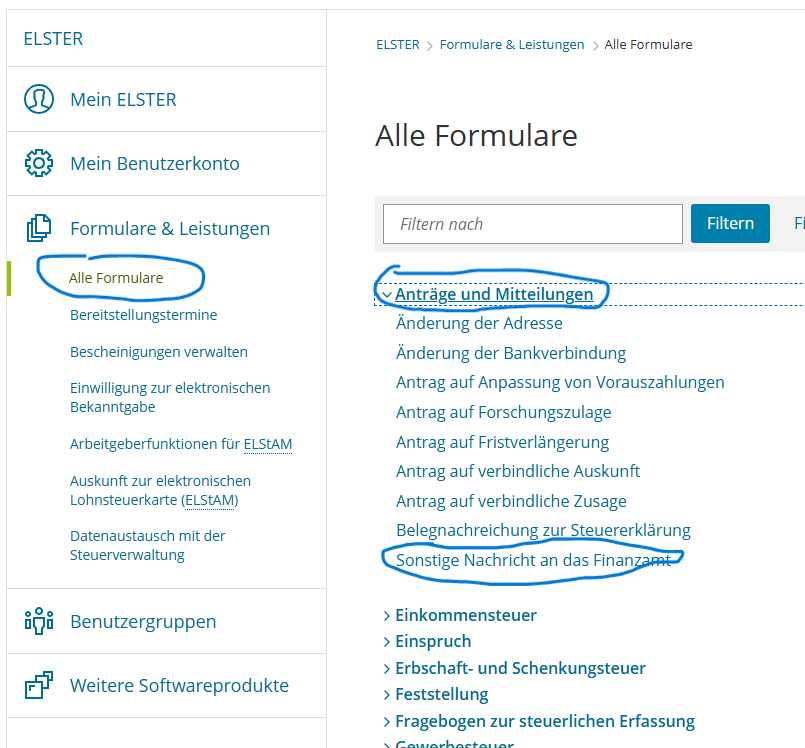Viewport: 805px width, 748px height.
Task: Open Antrag auf Fristverlängerung form
Action: [x=502, y=442]
